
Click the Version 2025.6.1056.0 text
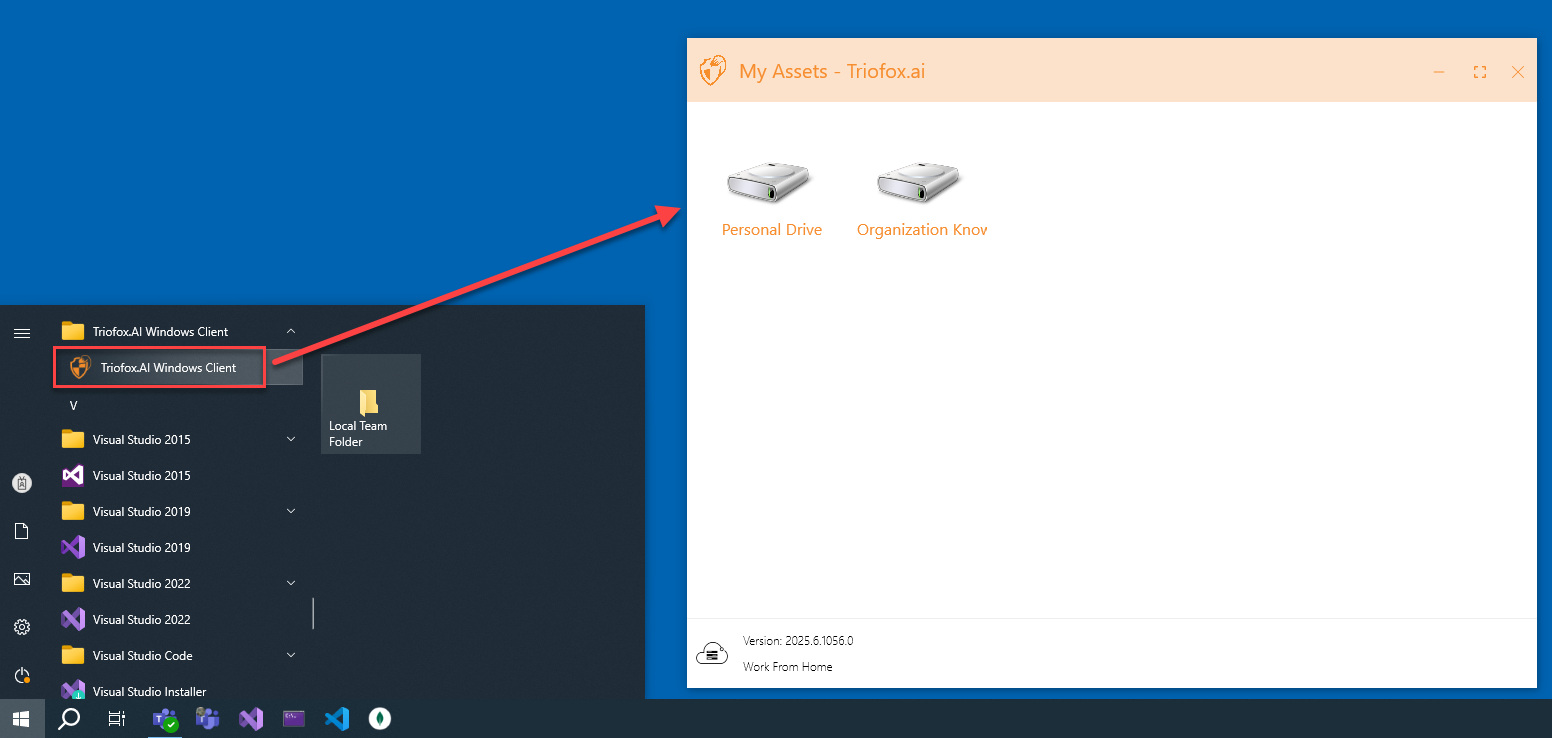[x=798, y=641]
